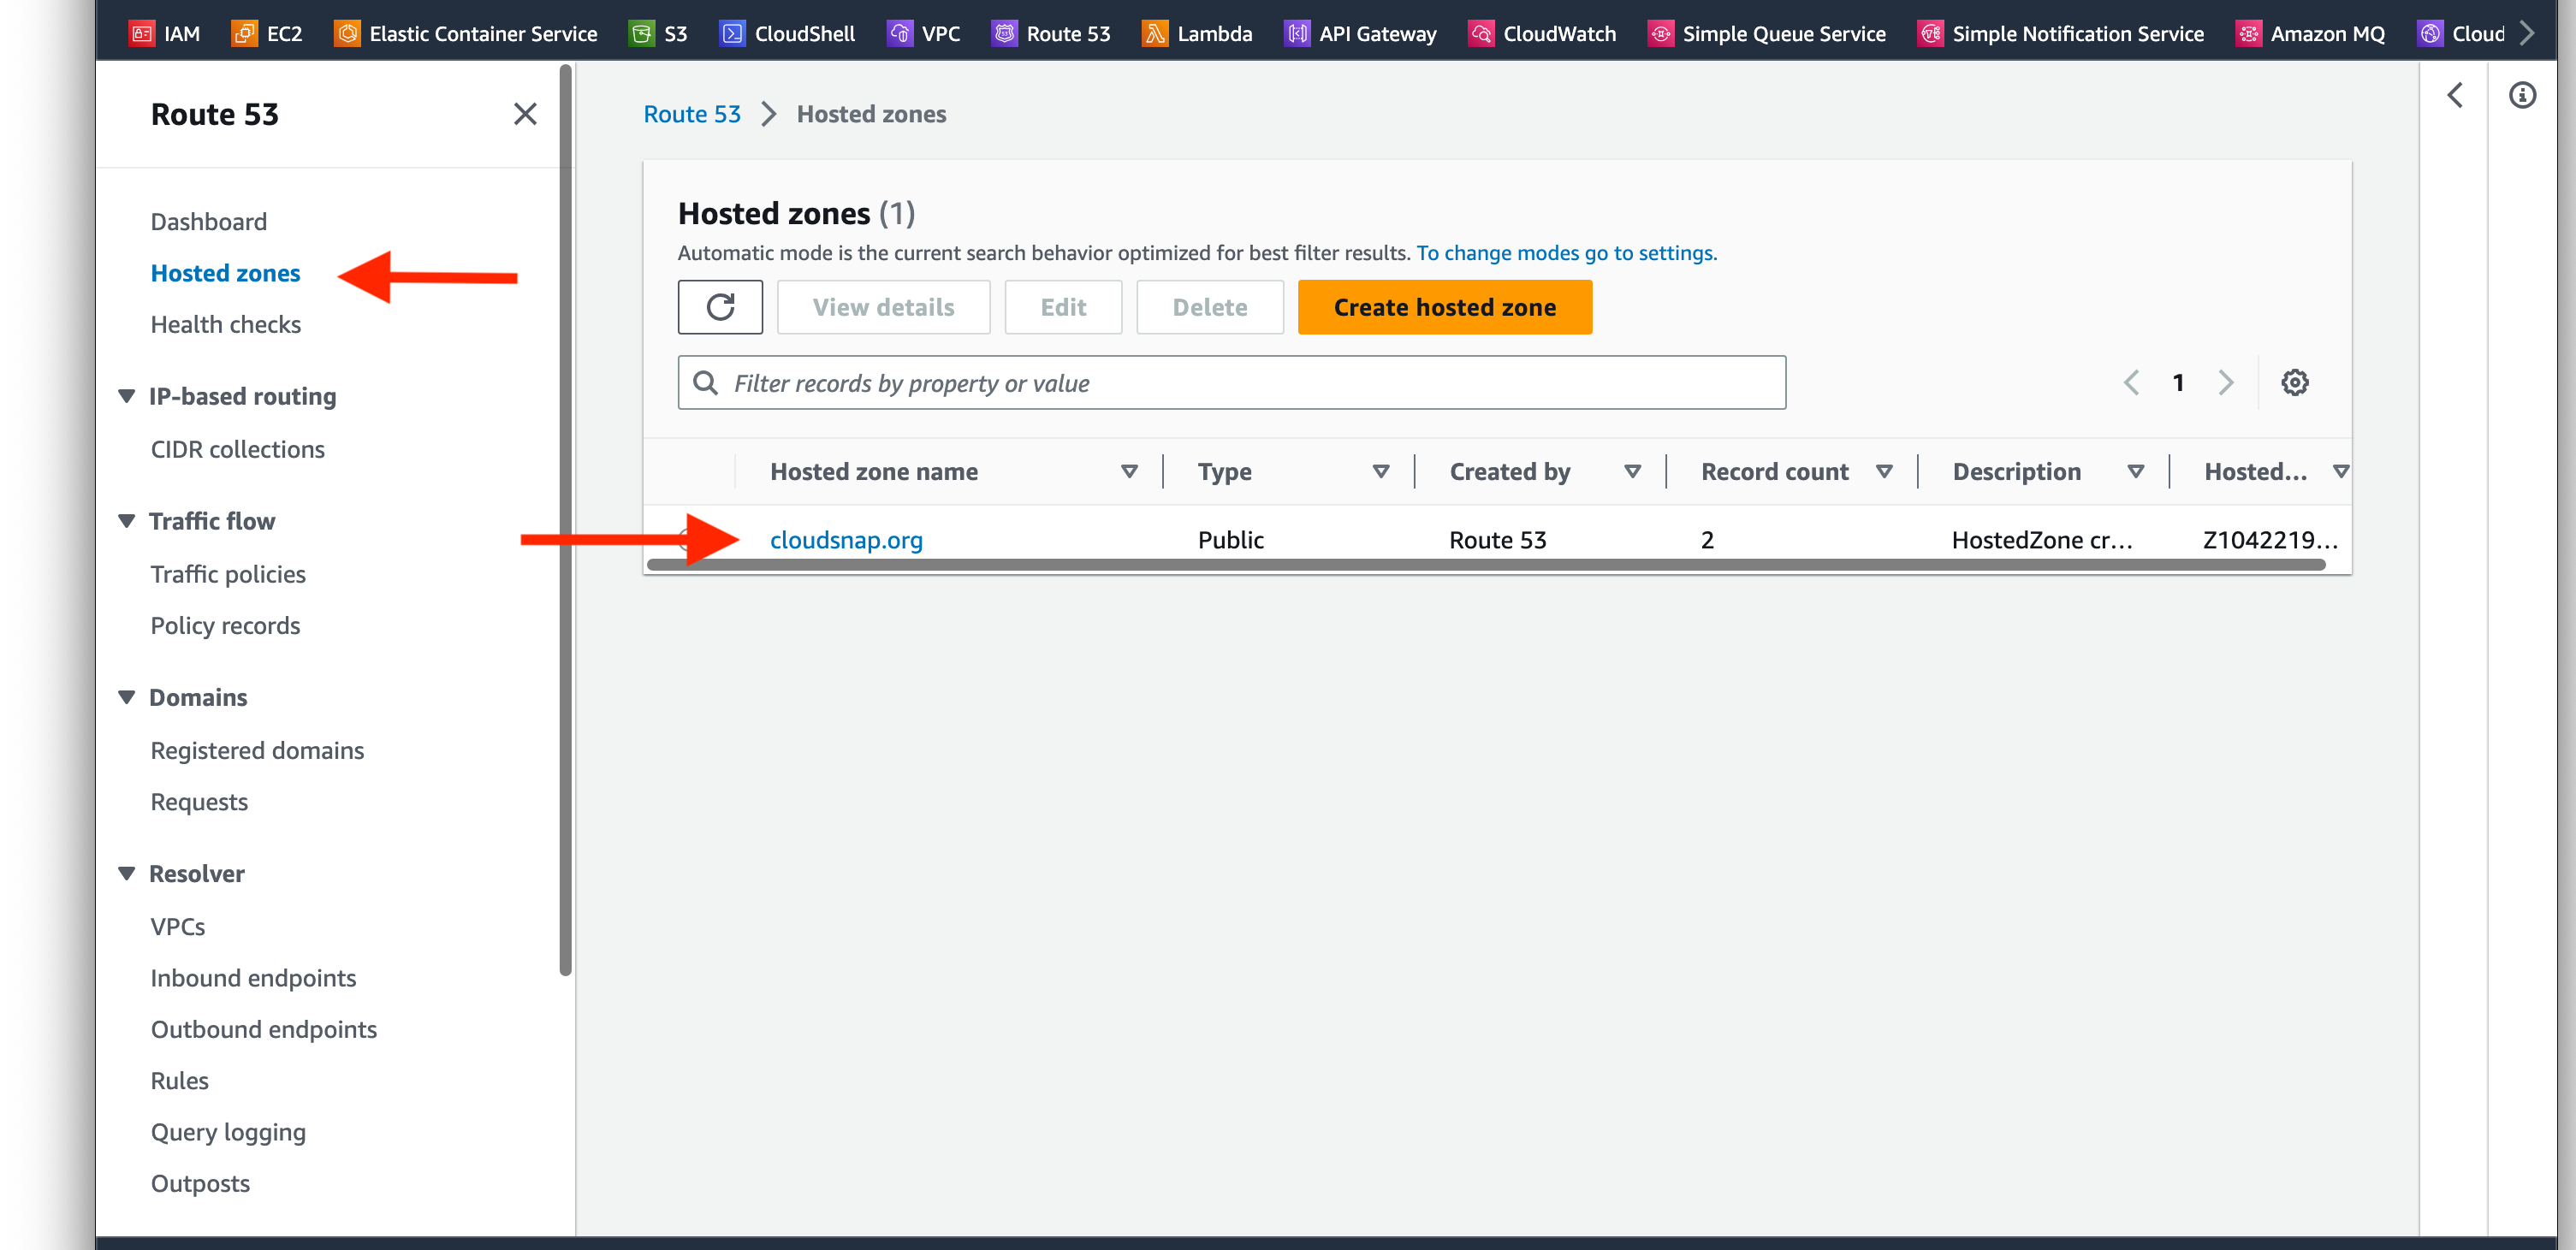Viewport: 2576px width, 1250px height.
Task: Click the Edit button
Action: pyautogui.click(x=1063, y=307)
